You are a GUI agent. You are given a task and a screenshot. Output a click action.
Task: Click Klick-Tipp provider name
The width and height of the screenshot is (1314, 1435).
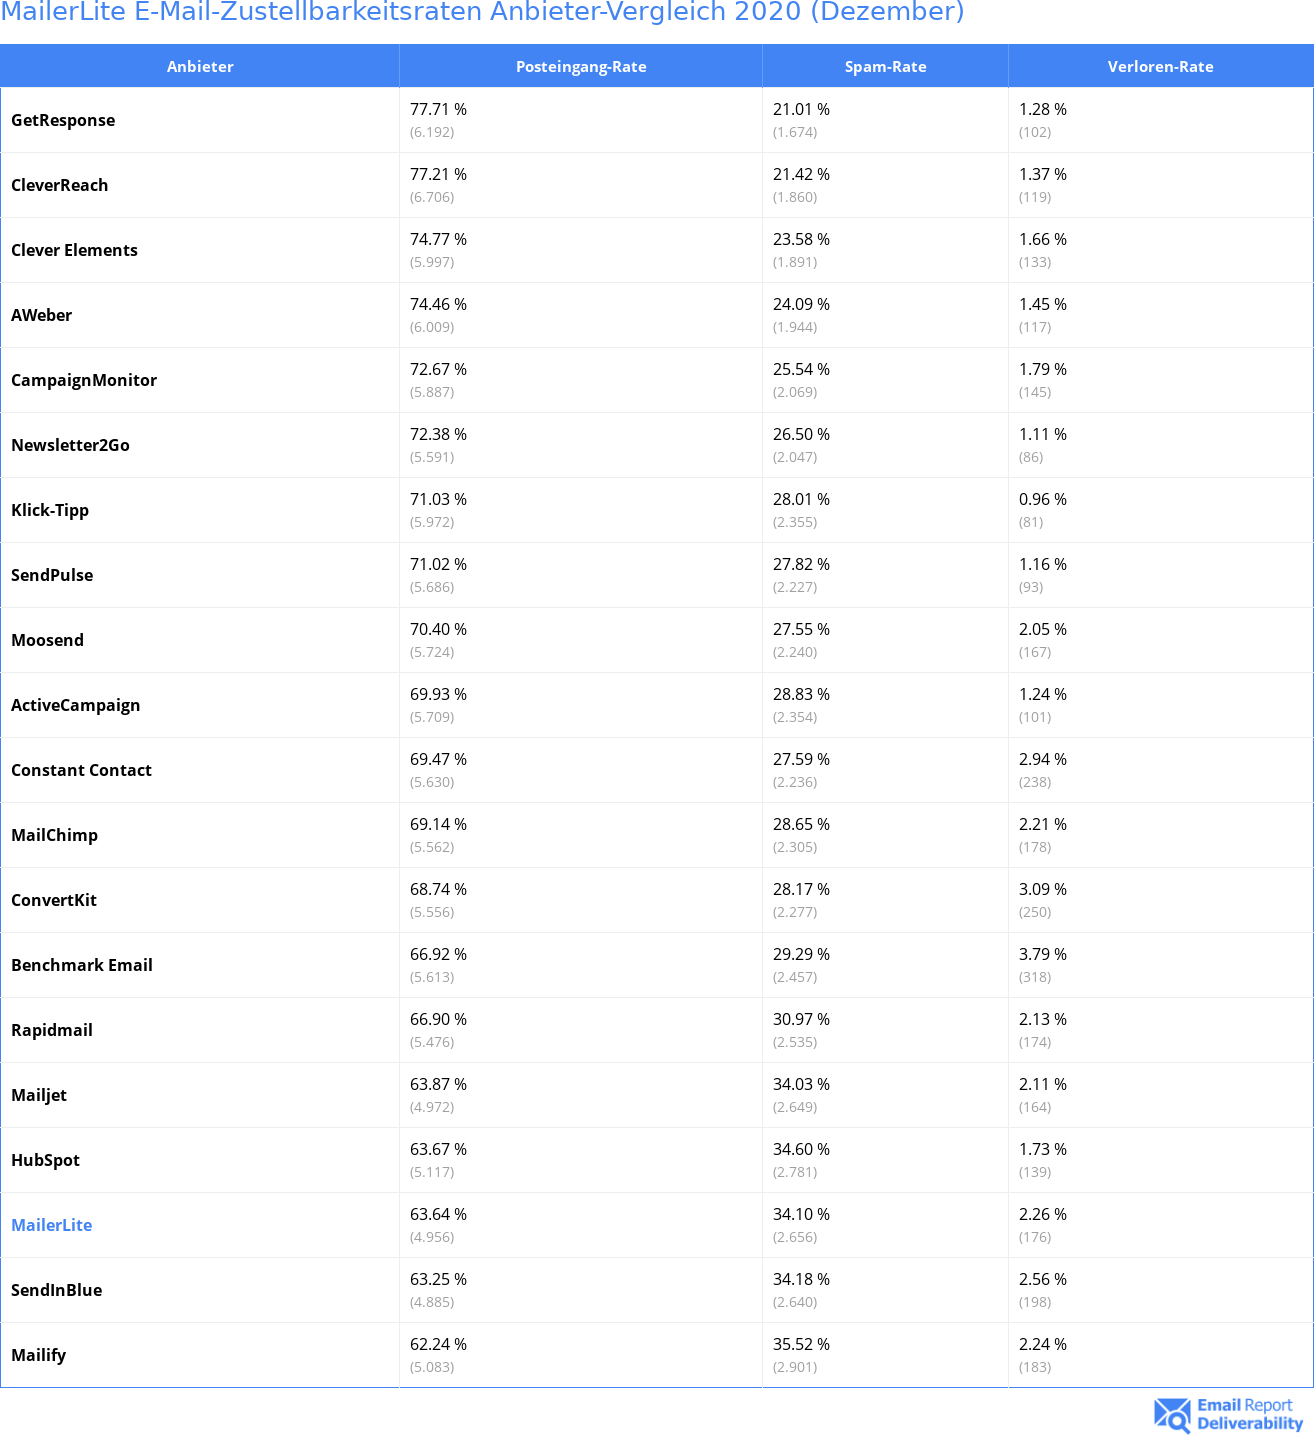50,510
